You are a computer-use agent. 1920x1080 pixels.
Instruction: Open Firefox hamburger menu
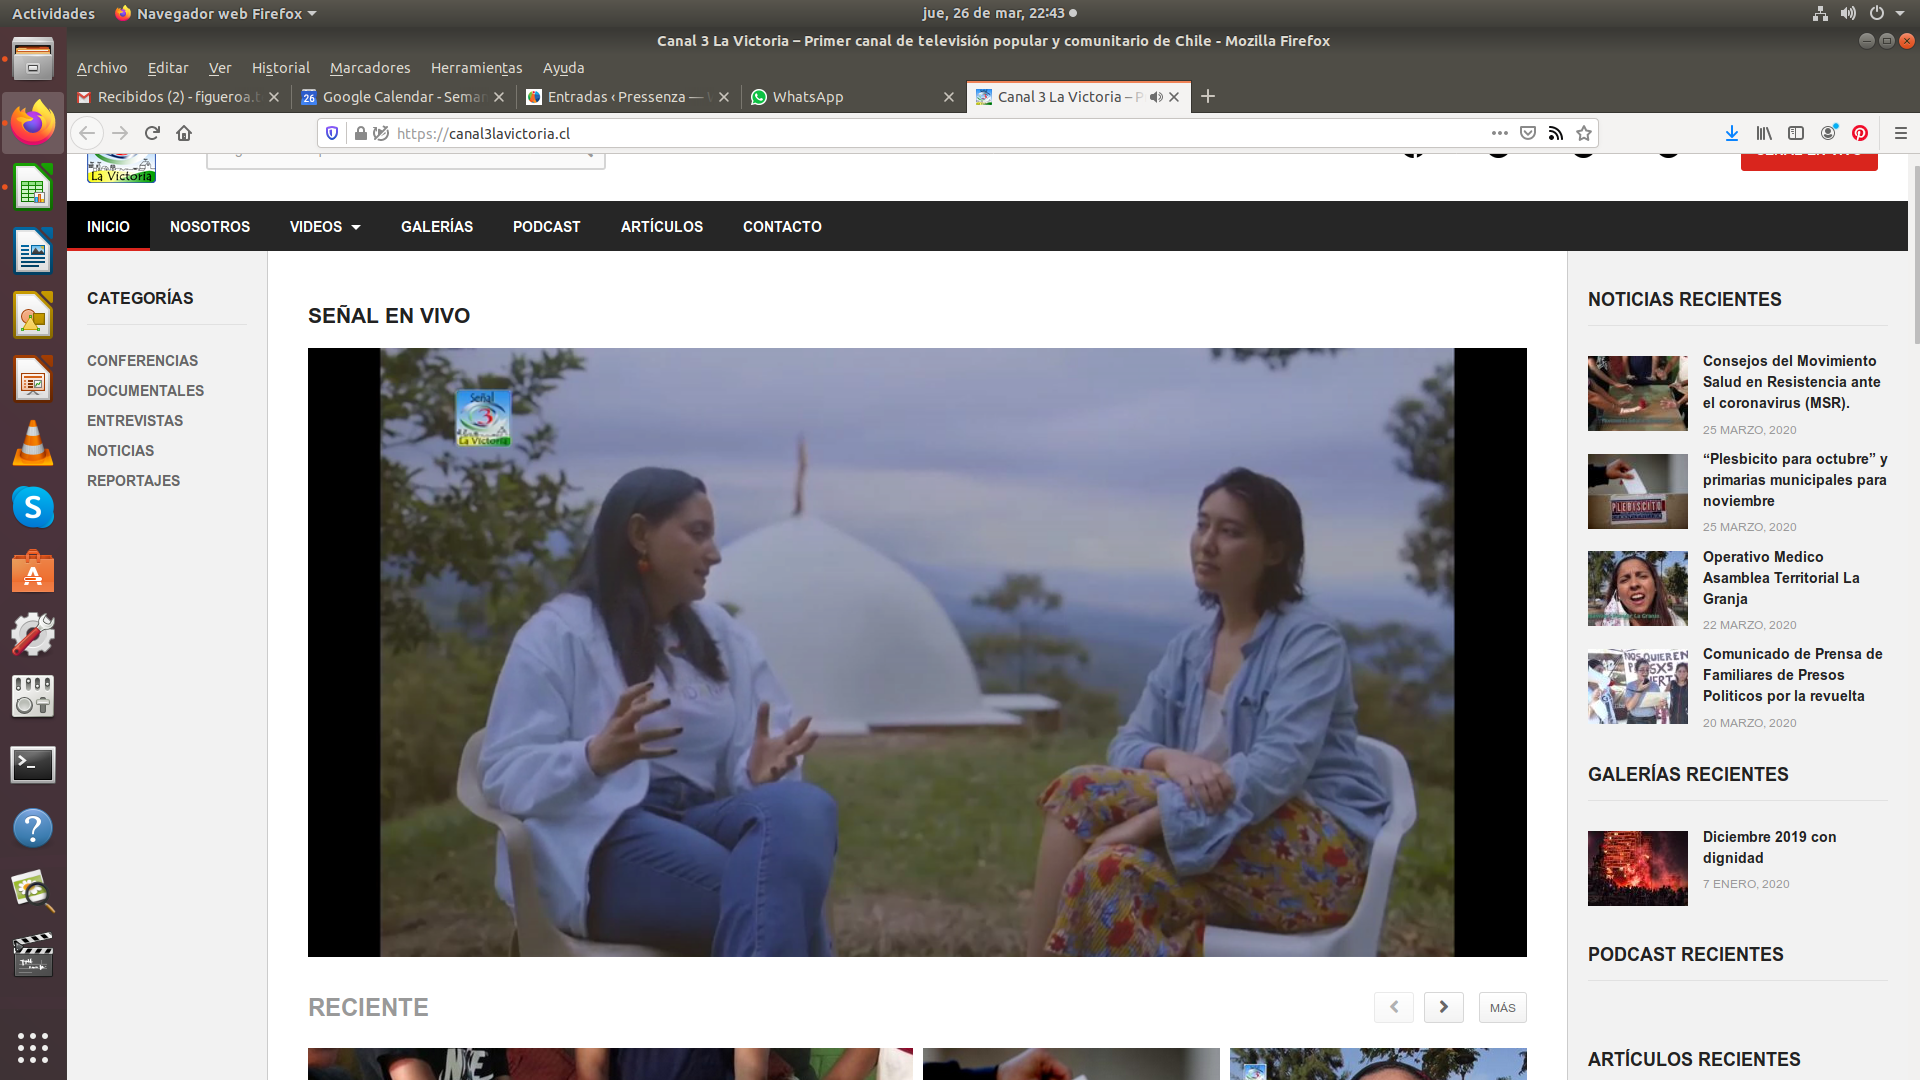click(x=1901, y=133)
